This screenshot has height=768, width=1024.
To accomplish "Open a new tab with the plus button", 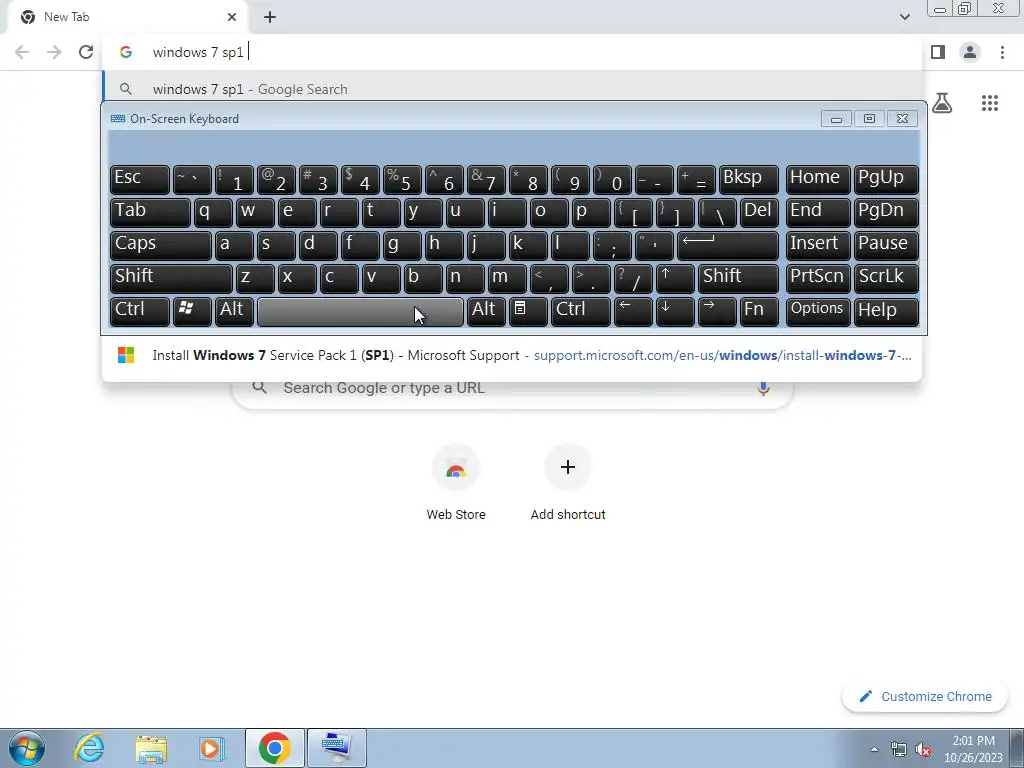I will pos(270,17).
